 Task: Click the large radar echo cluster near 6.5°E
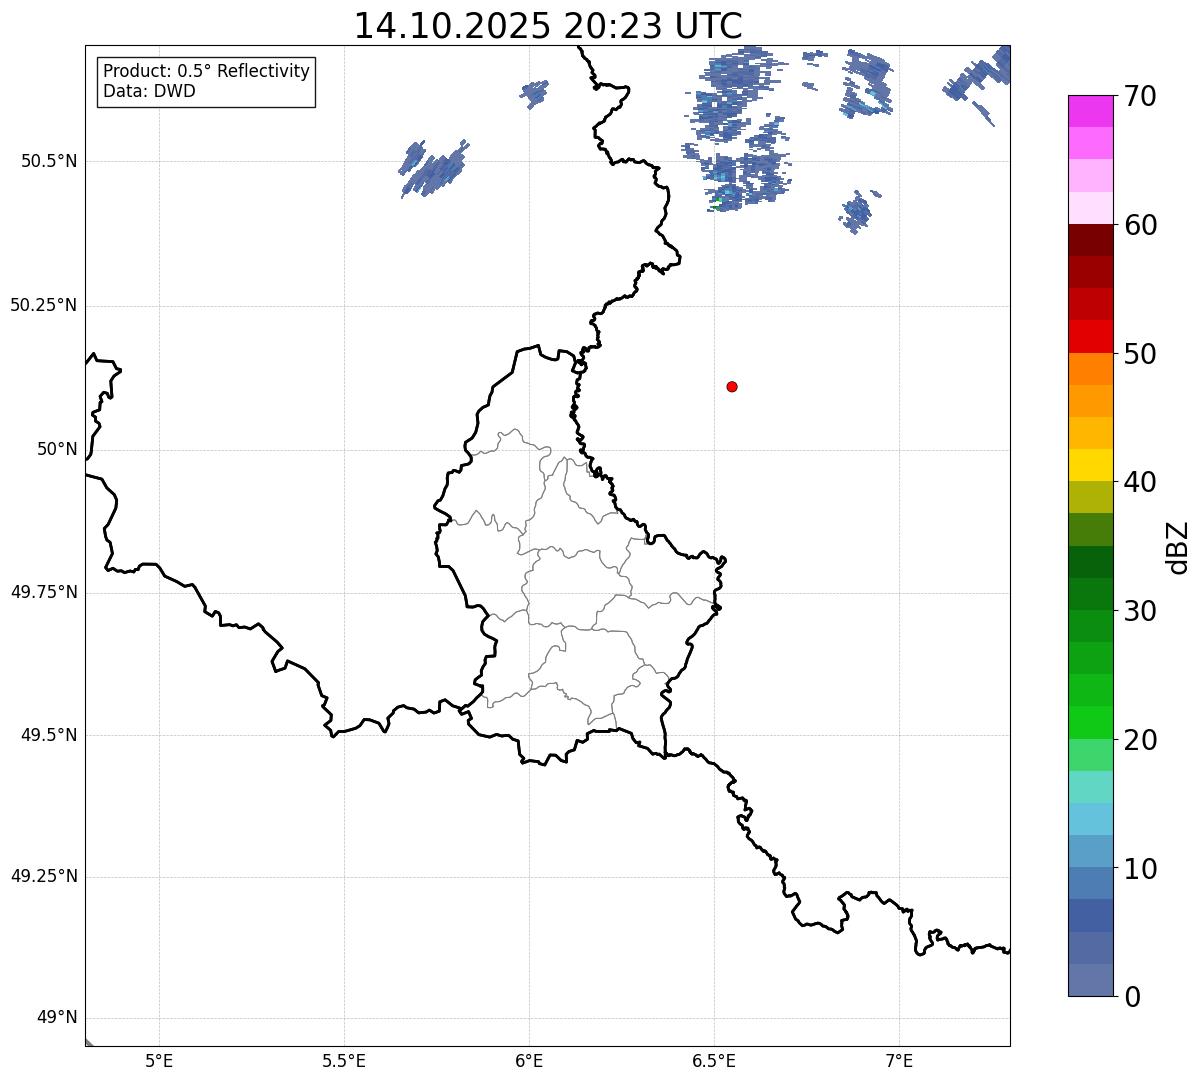point(738,128)
